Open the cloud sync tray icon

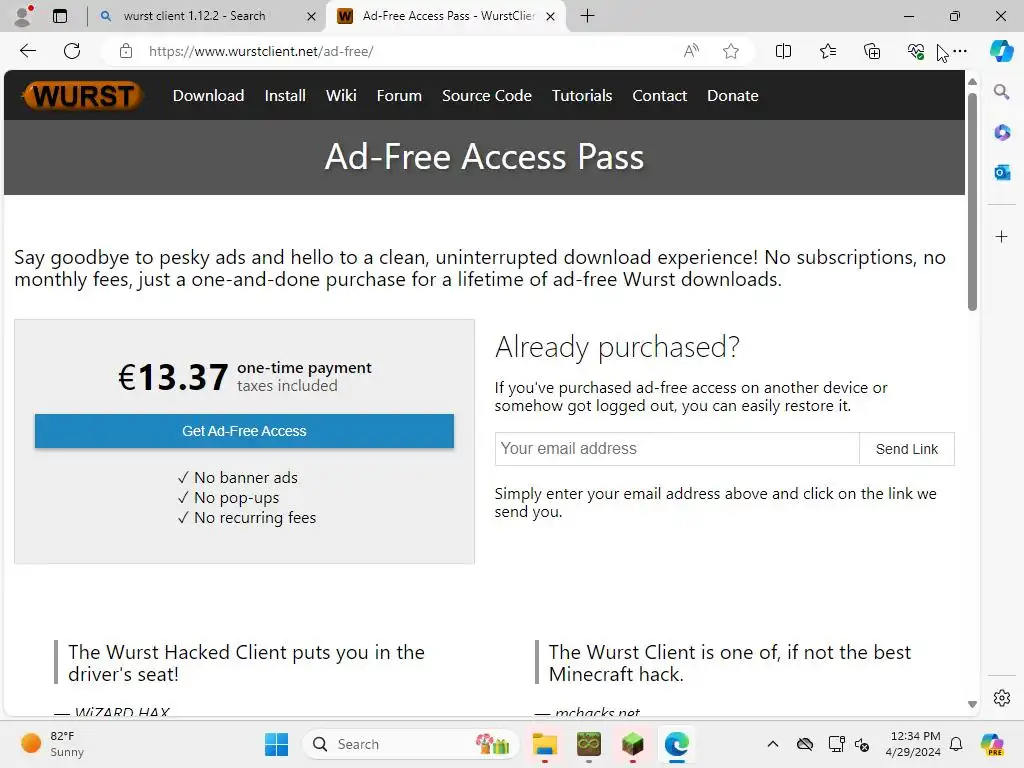point(805,744)
